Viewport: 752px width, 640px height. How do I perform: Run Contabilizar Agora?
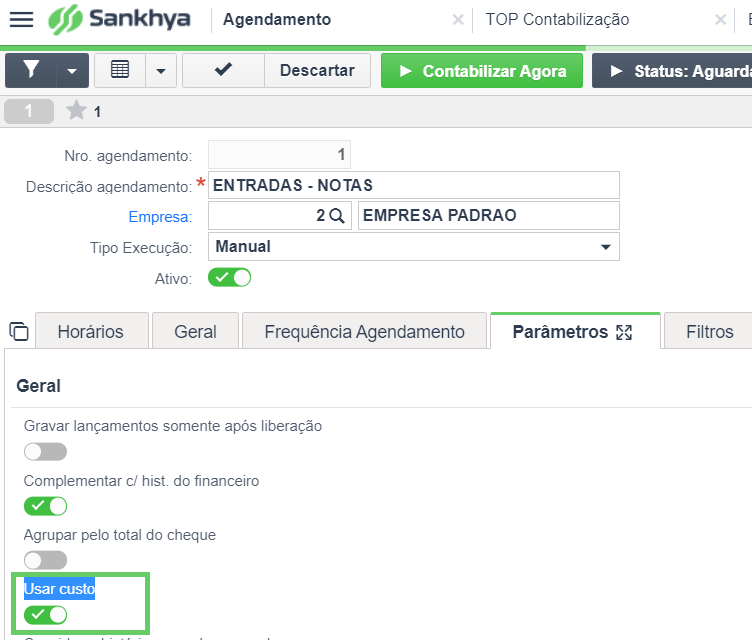point(482,71)
